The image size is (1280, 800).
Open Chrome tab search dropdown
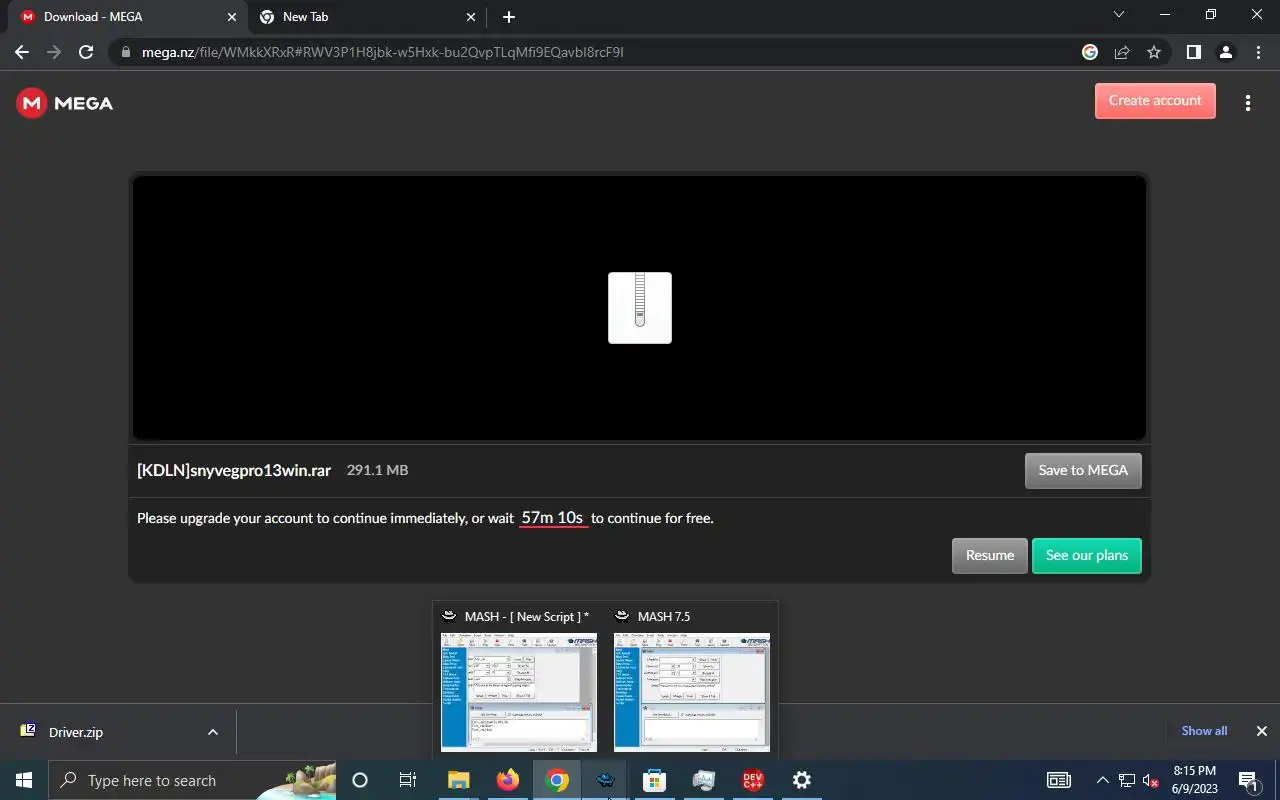pyautogui.click(x=1118, y=15)
